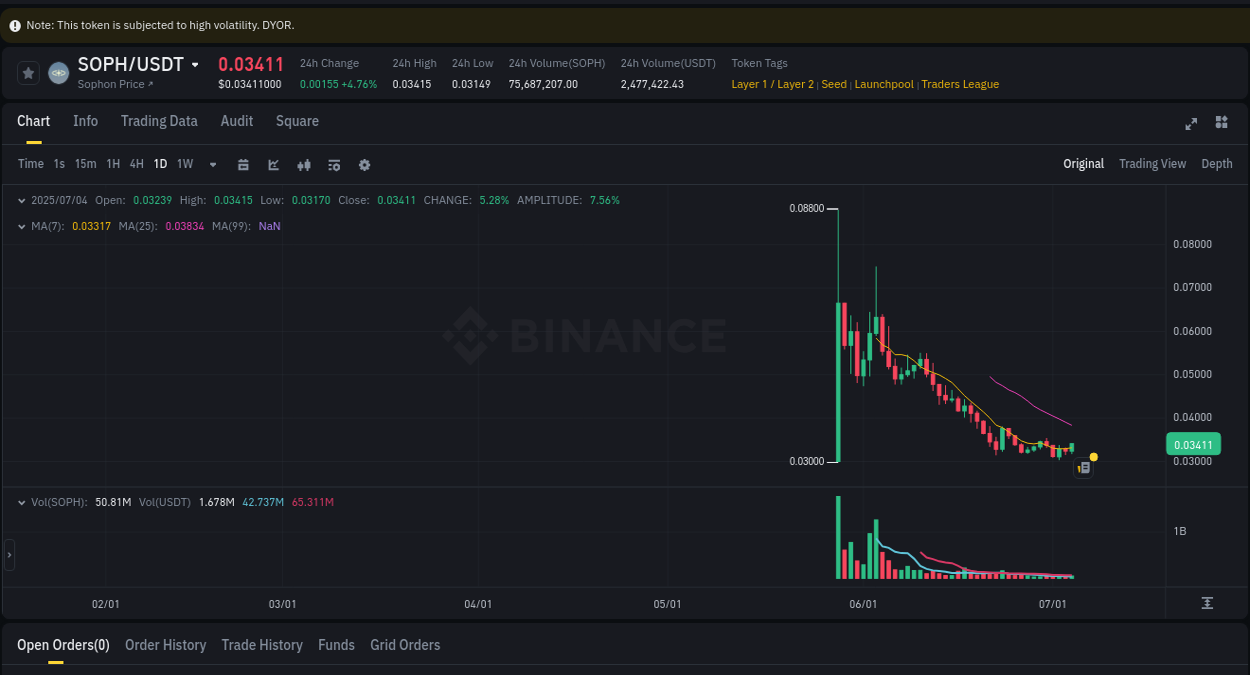
Task: Switch to the Trading Data tab
Action: click(x=159, y=121)
